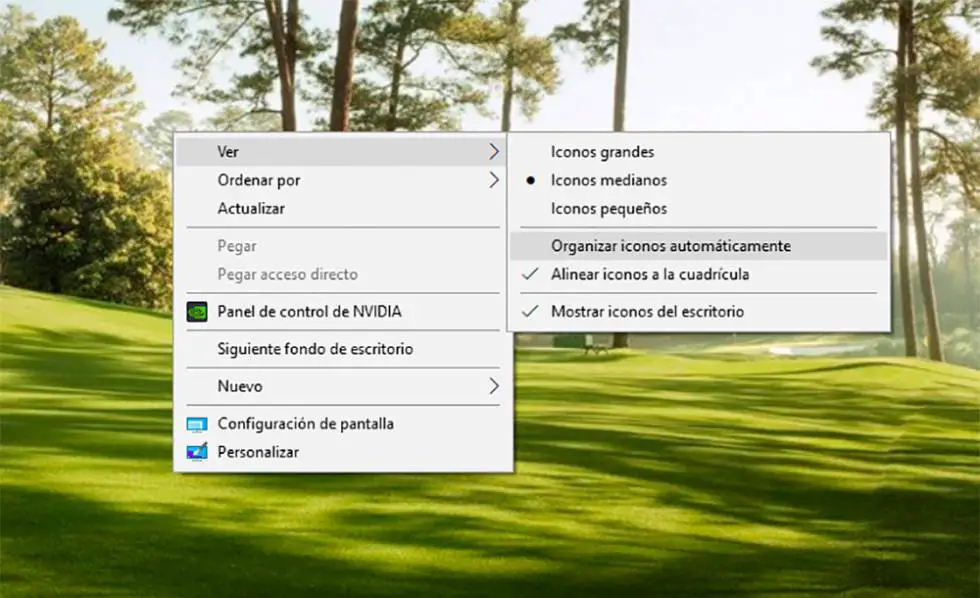
Task: Open Panel de control de NVIDIA
Action: click(x=340, y=312)
